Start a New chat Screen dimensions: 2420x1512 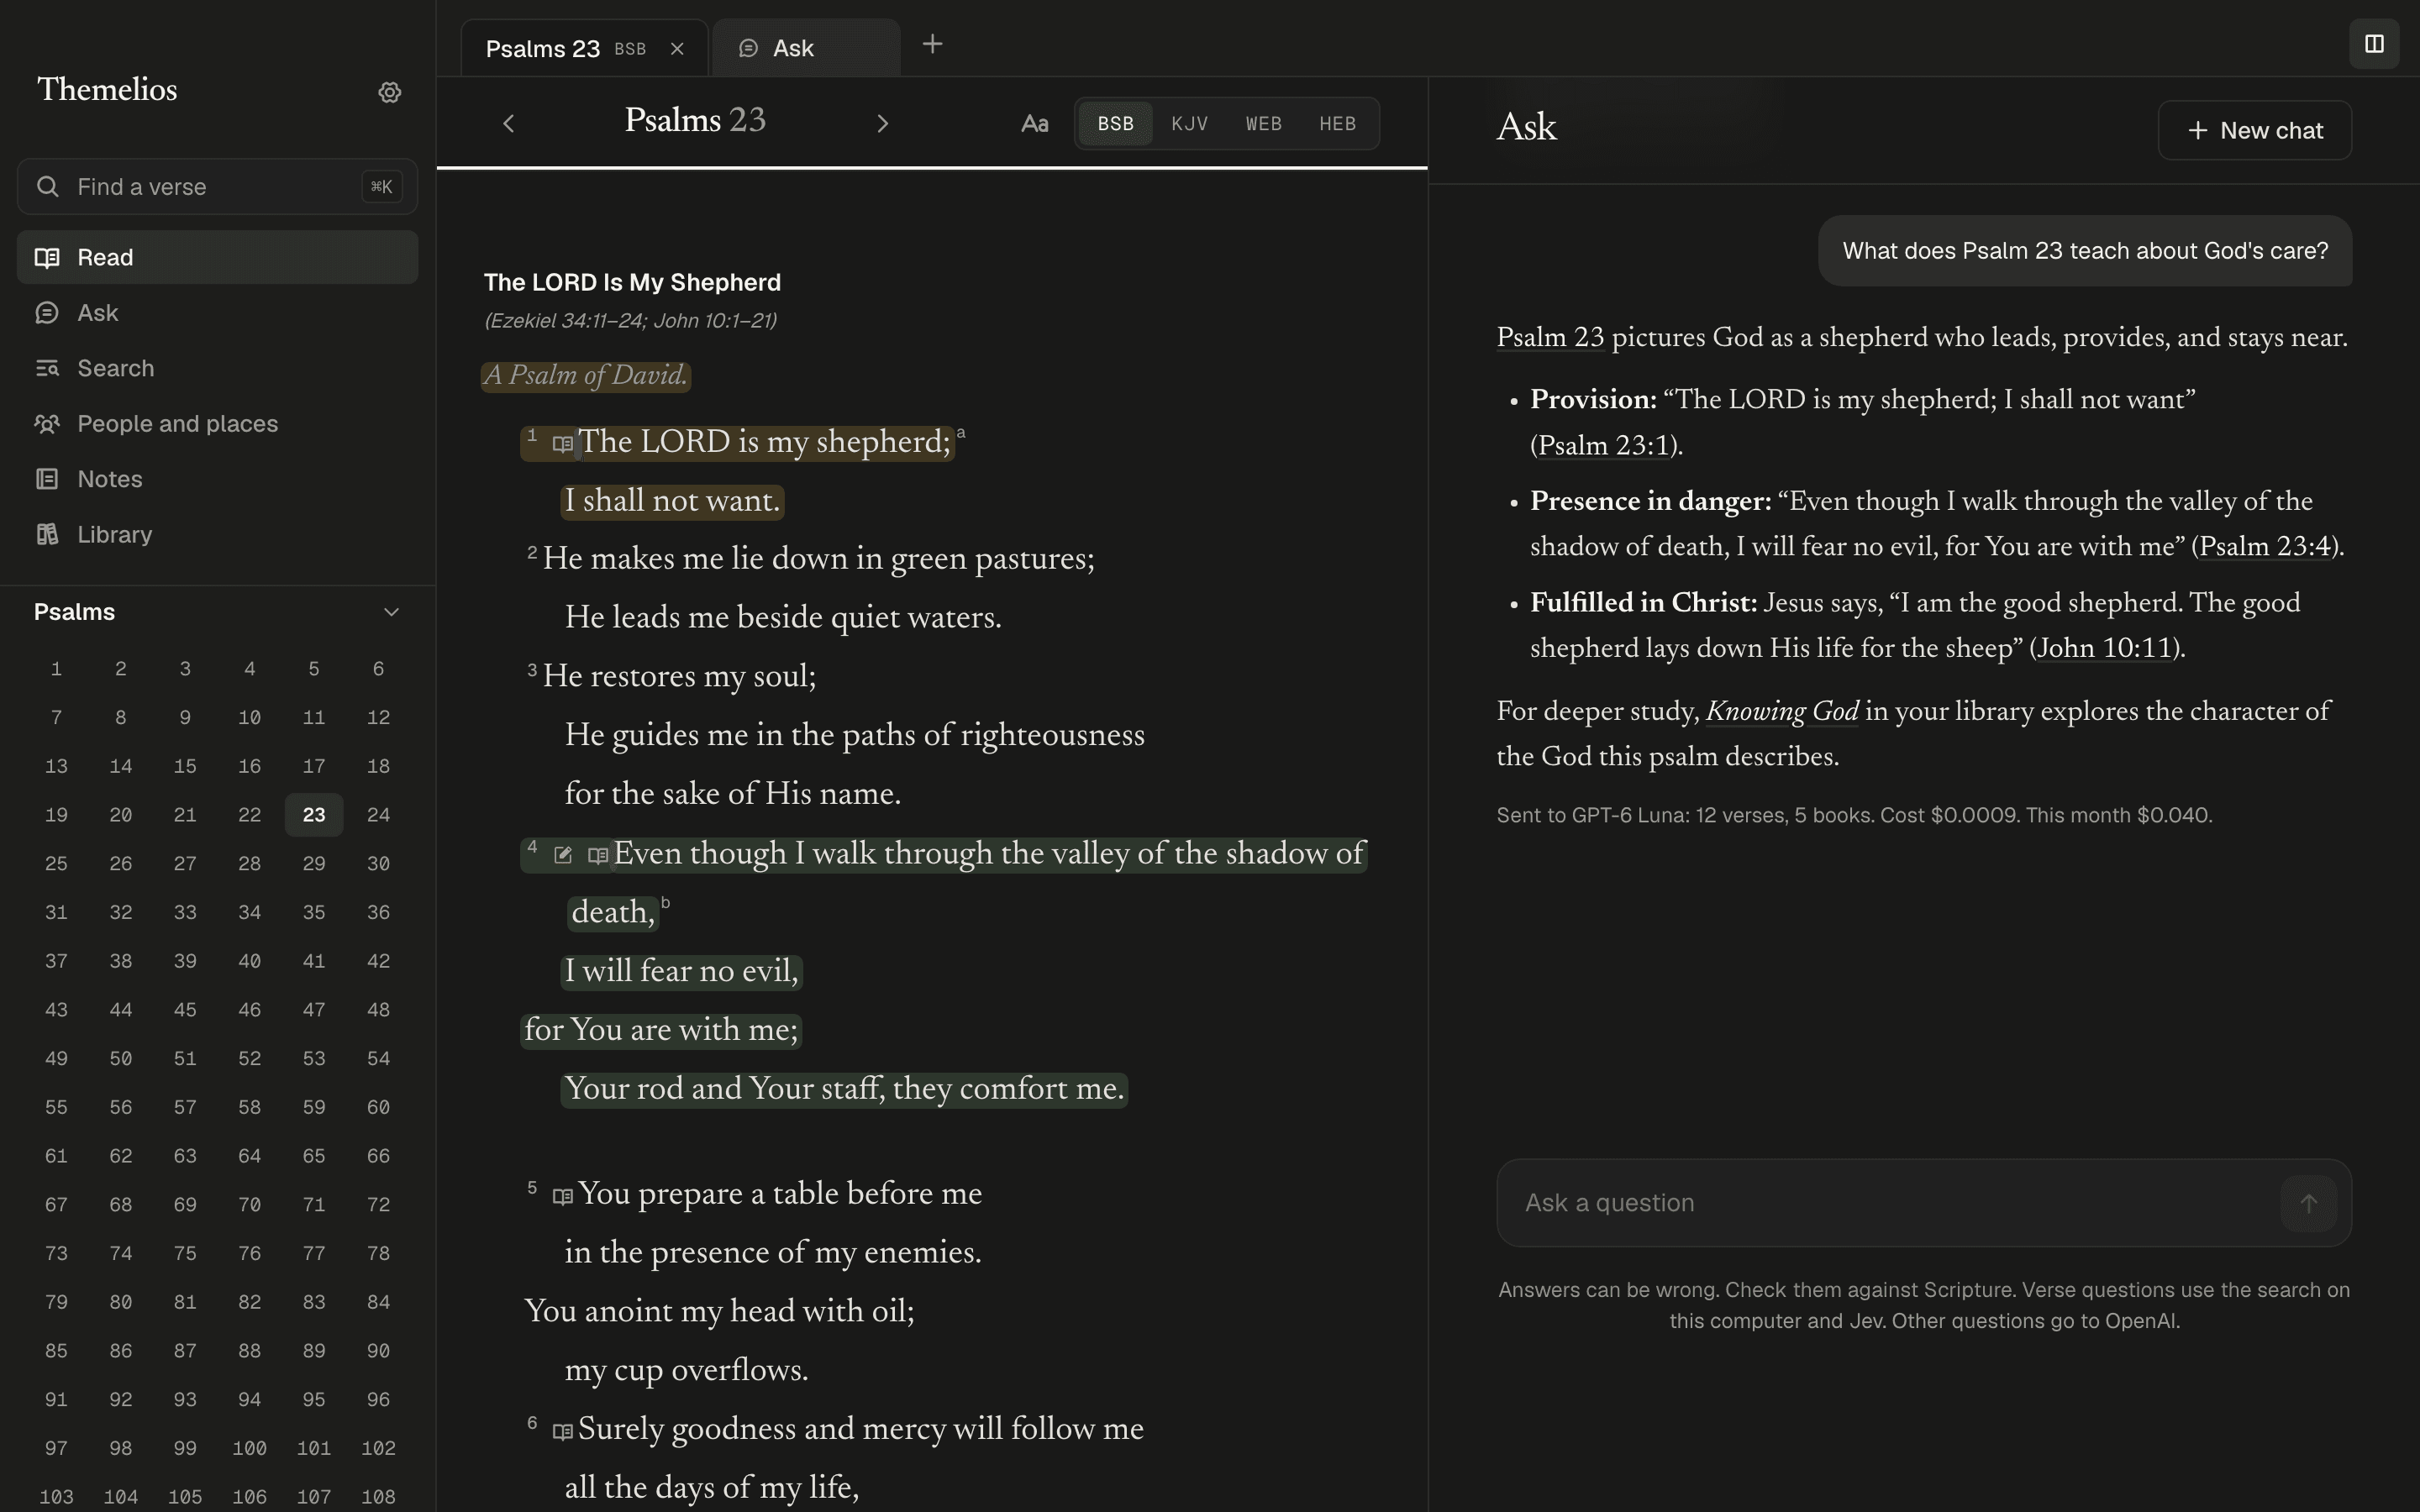[x=2254, y=130]
